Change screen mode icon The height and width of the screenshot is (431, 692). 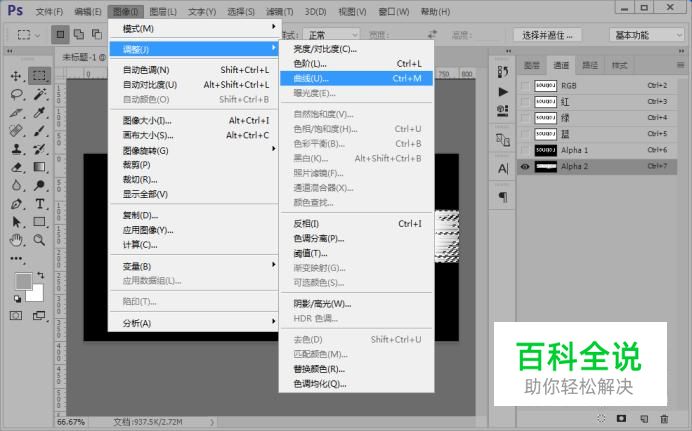(39, 315)
